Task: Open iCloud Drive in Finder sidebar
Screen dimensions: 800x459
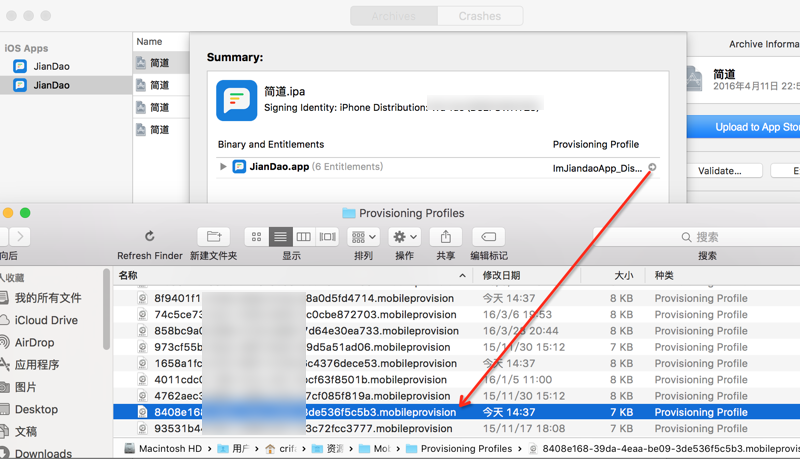Action: click(46, 320)
